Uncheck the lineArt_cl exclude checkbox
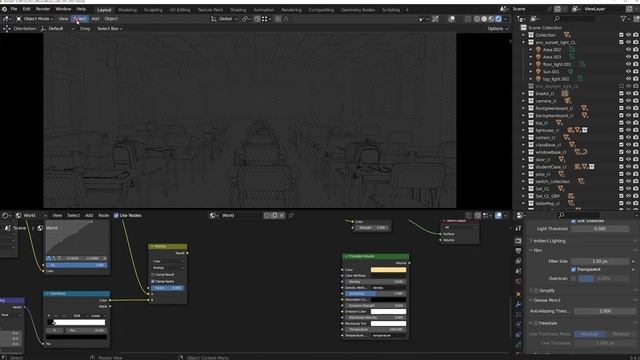The image size is (640, 360). [621, 93]
